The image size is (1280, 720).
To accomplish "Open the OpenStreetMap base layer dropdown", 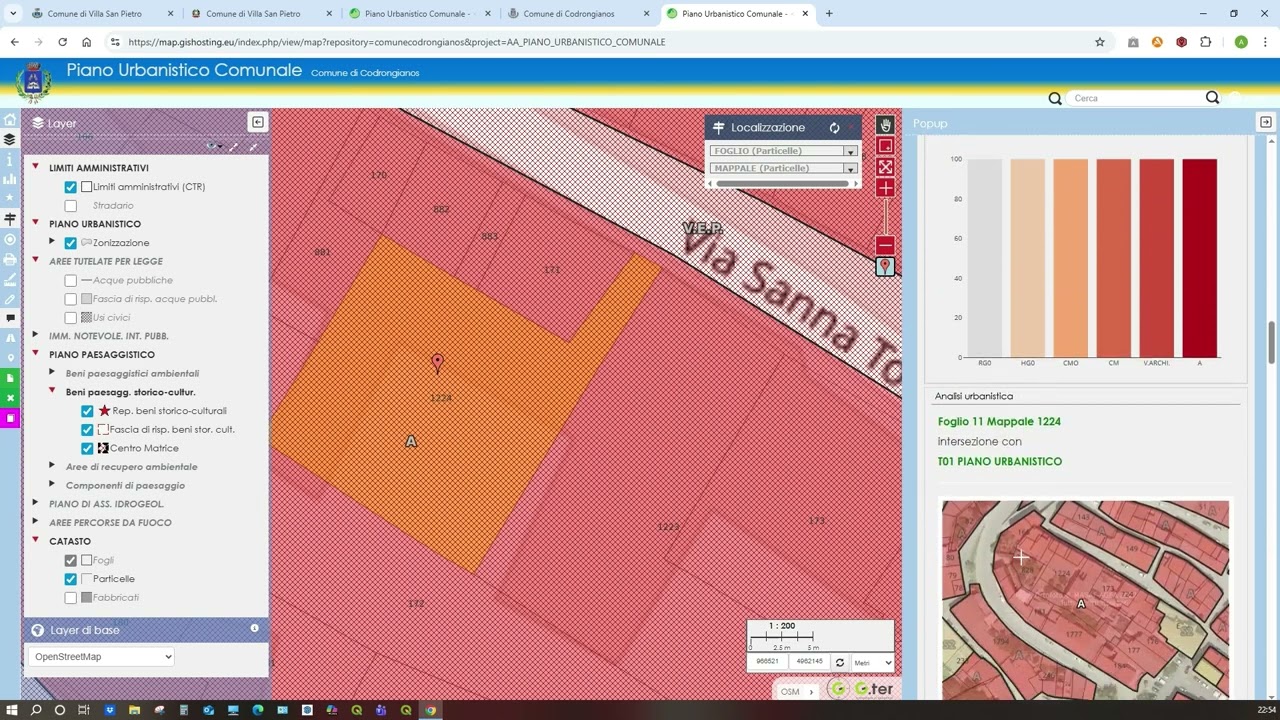I will [102, 657].
